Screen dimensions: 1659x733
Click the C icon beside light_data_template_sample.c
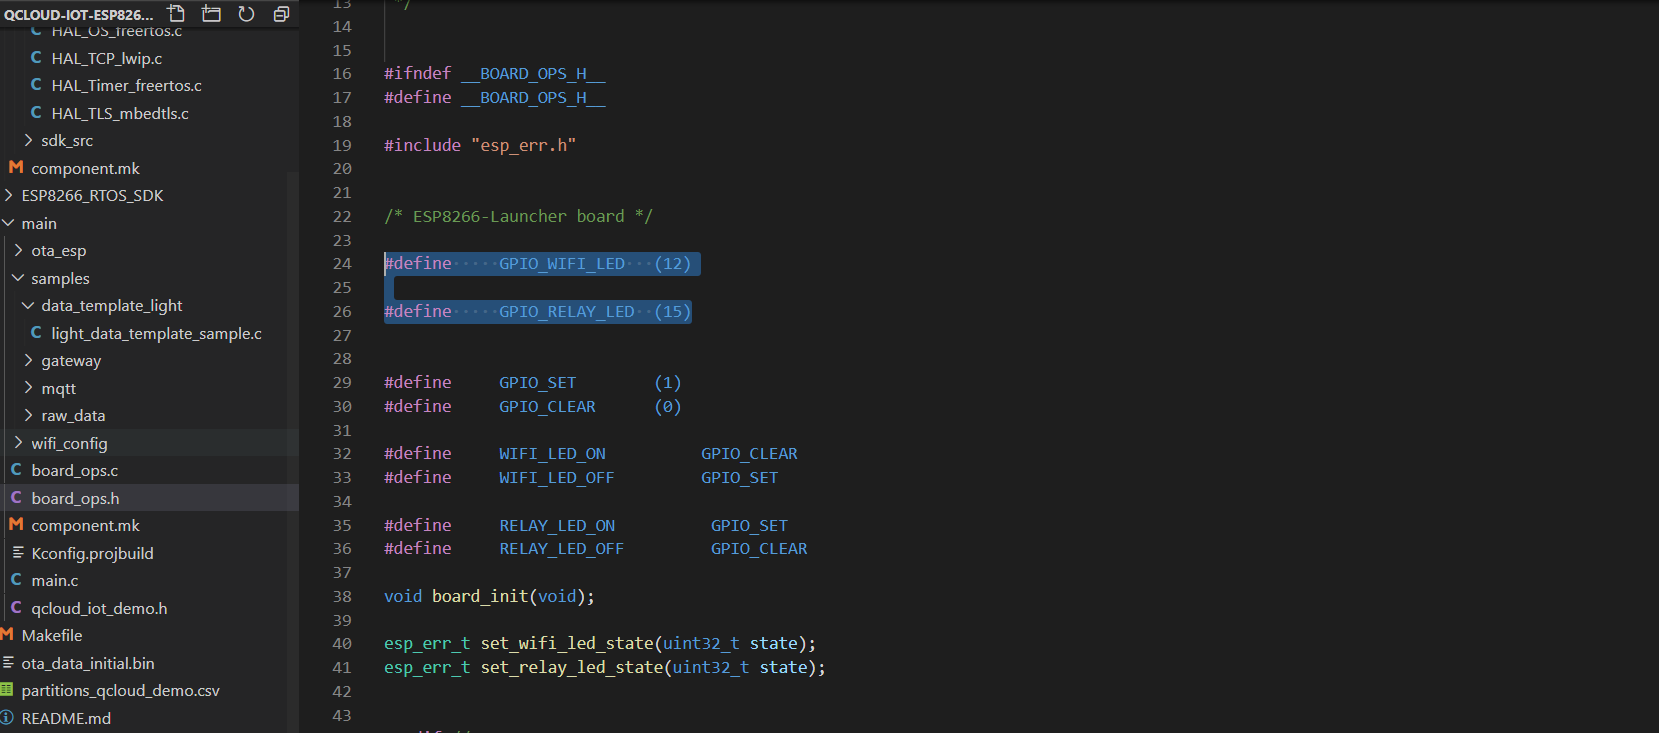(x=36, y=333)
